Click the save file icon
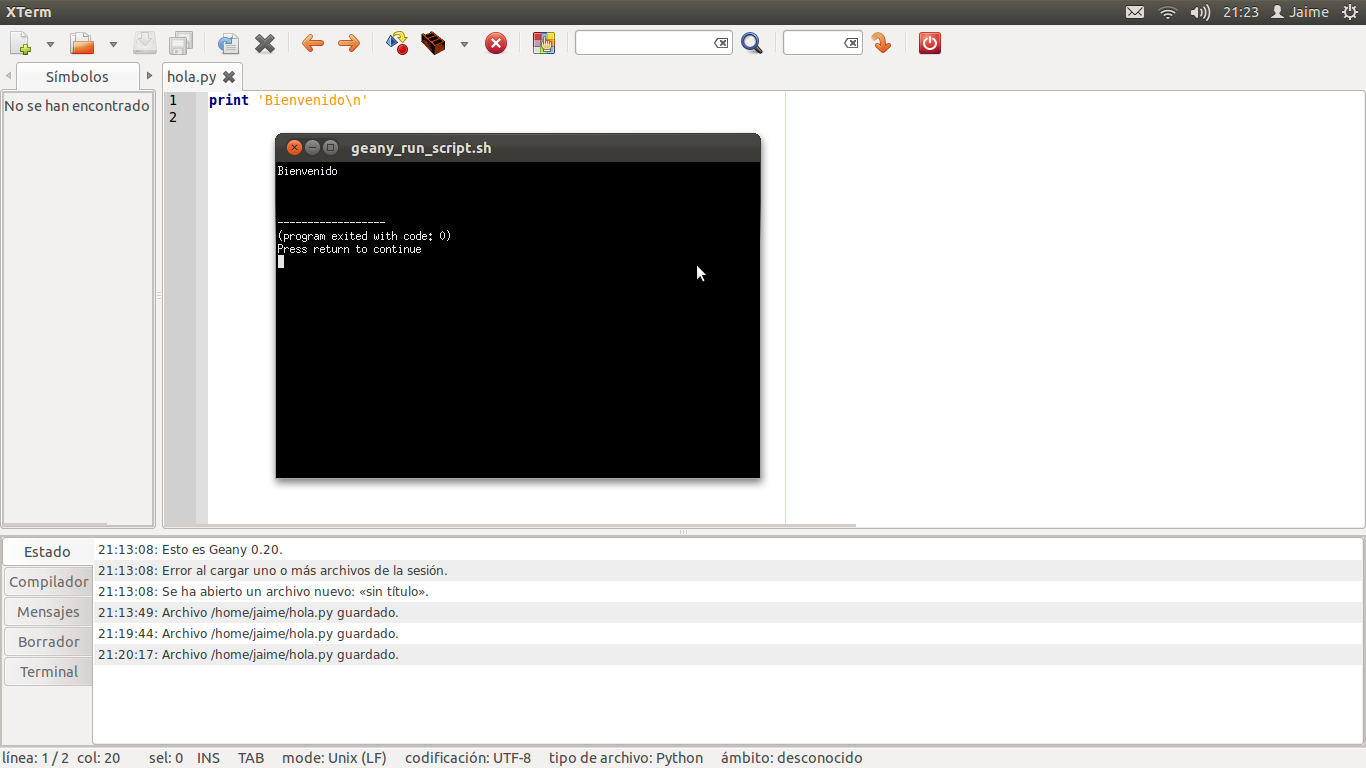 pos(145,43)
